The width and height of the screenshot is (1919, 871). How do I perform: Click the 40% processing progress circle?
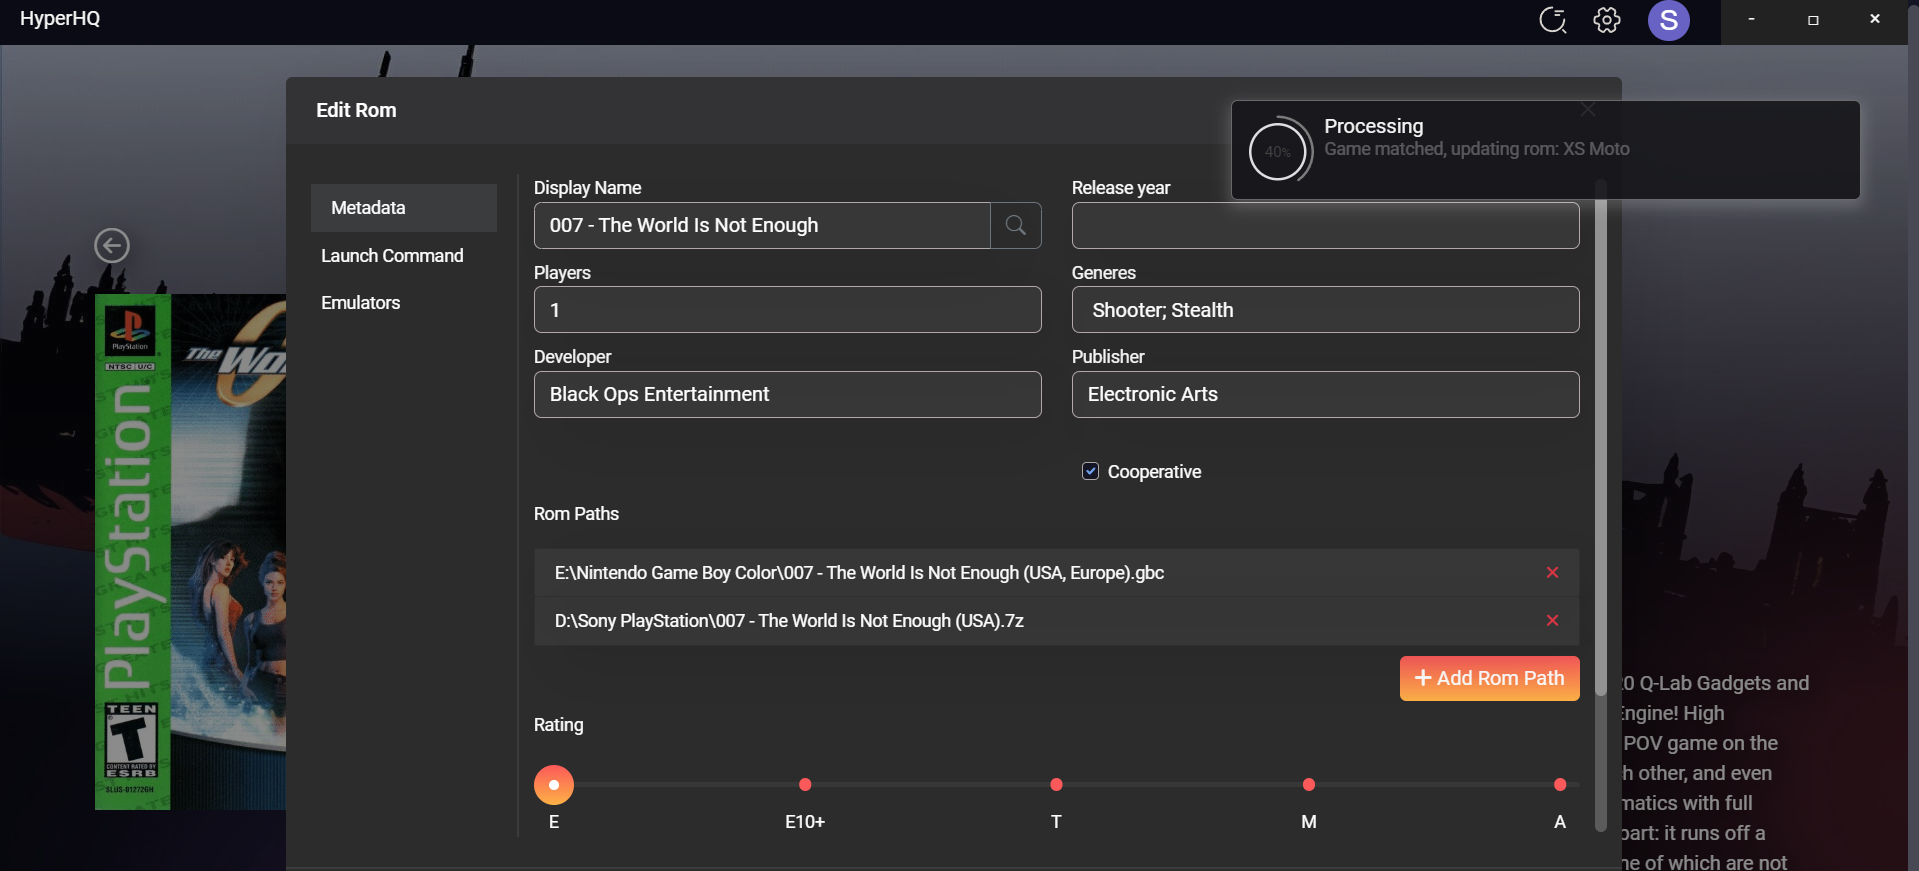tap(1278, 151)
